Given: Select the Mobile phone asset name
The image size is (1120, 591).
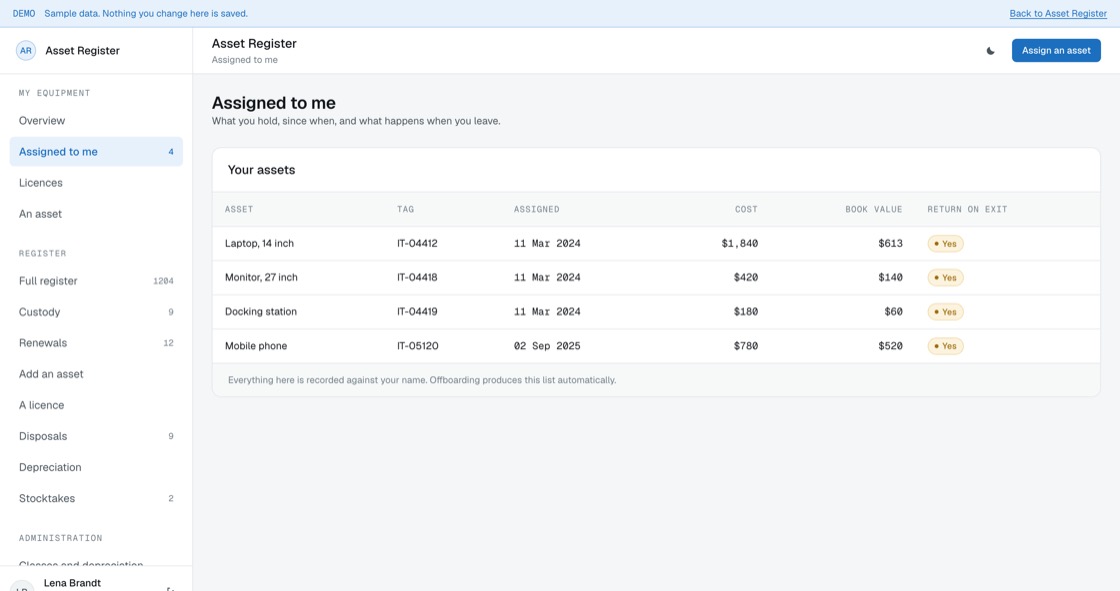Looking at the screenshot, I should 256,346.
